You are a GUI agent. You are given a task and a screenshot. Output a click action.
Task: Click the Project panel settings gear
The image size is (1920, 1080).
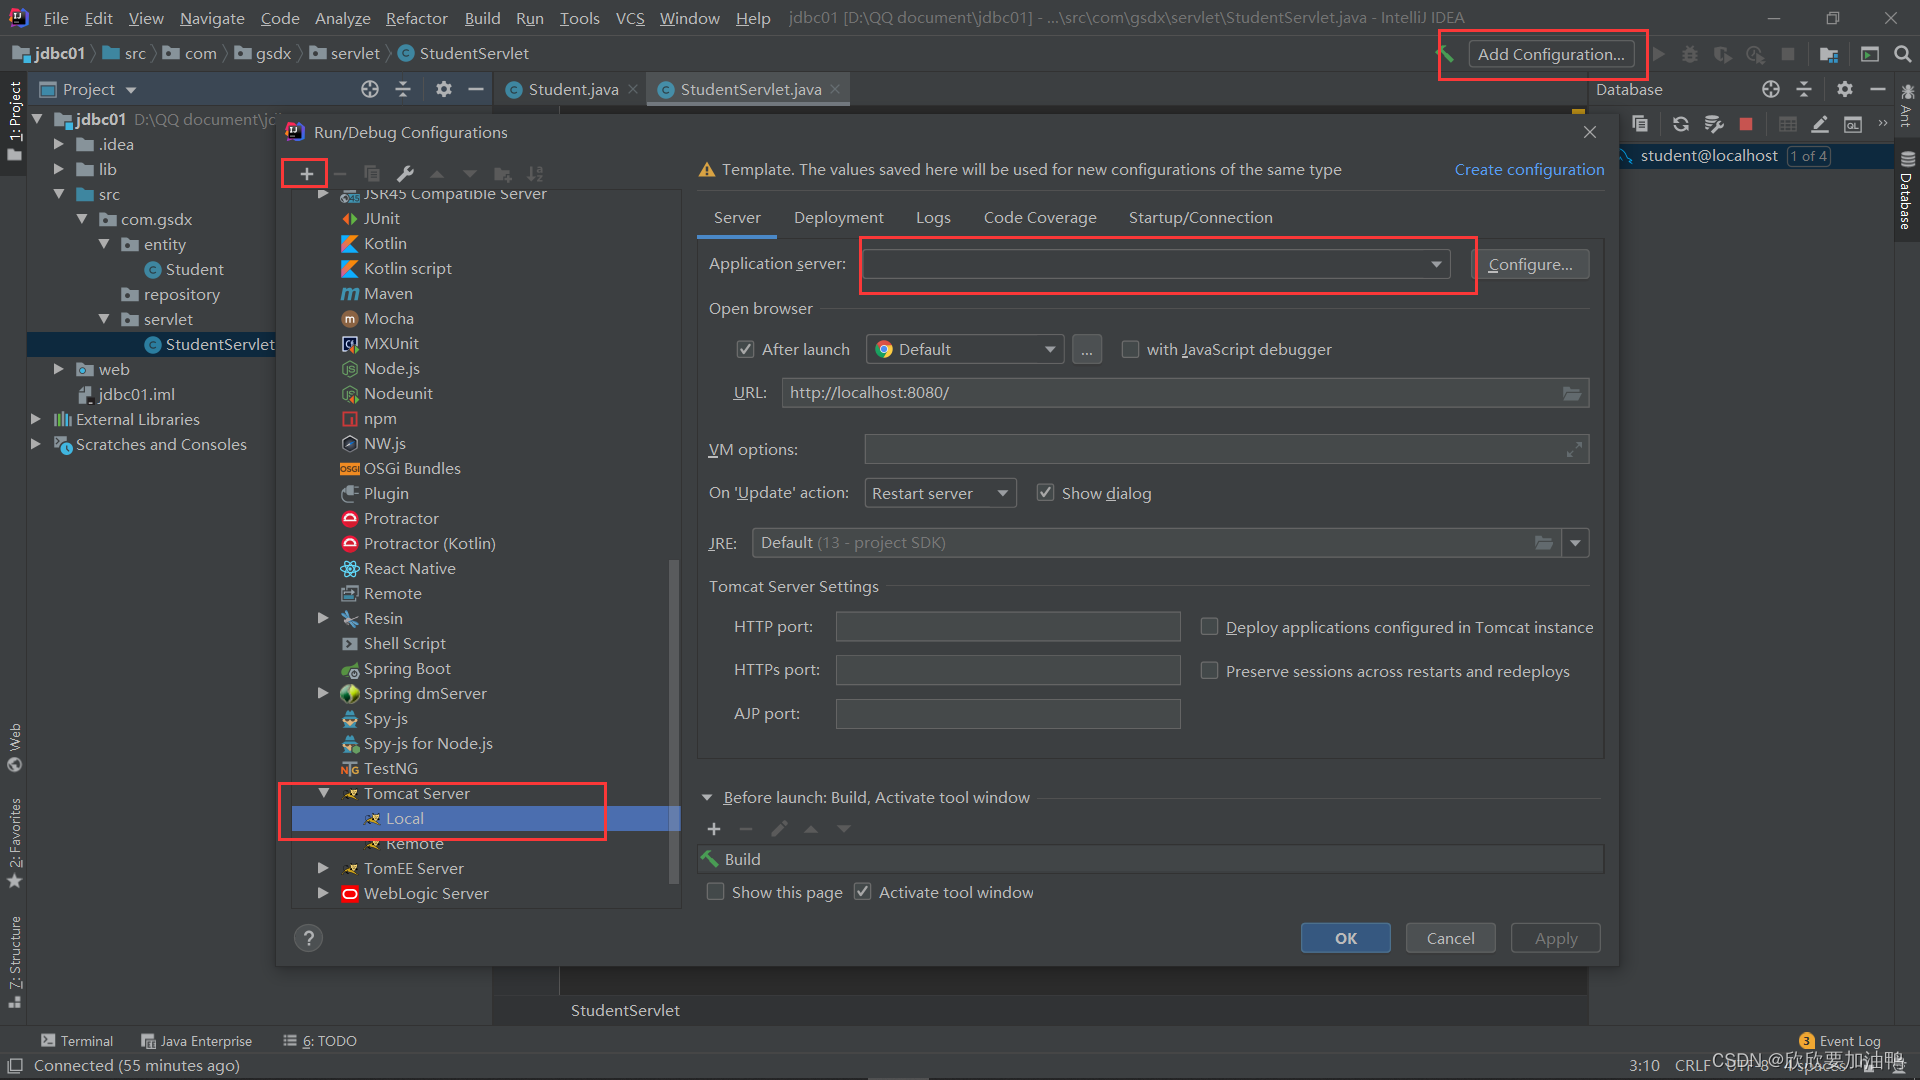(443, 89)
